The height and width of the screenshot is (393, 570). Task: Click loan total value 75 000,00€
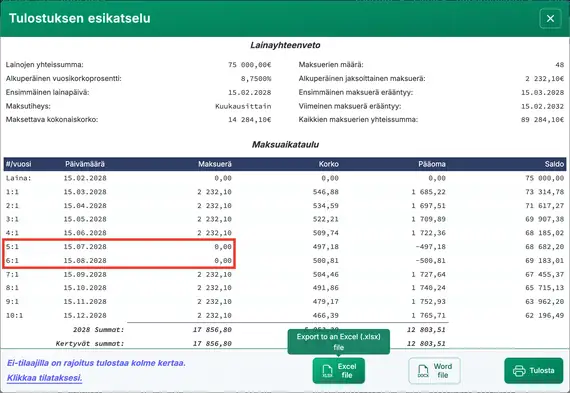(249, 65)
